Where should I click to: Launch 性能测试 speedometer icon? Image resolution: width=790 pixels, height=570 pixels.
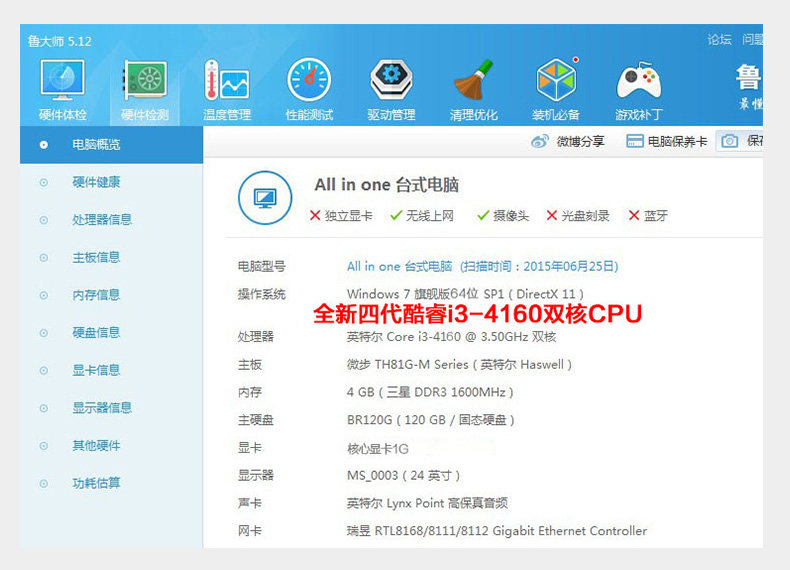click(309, 80)
